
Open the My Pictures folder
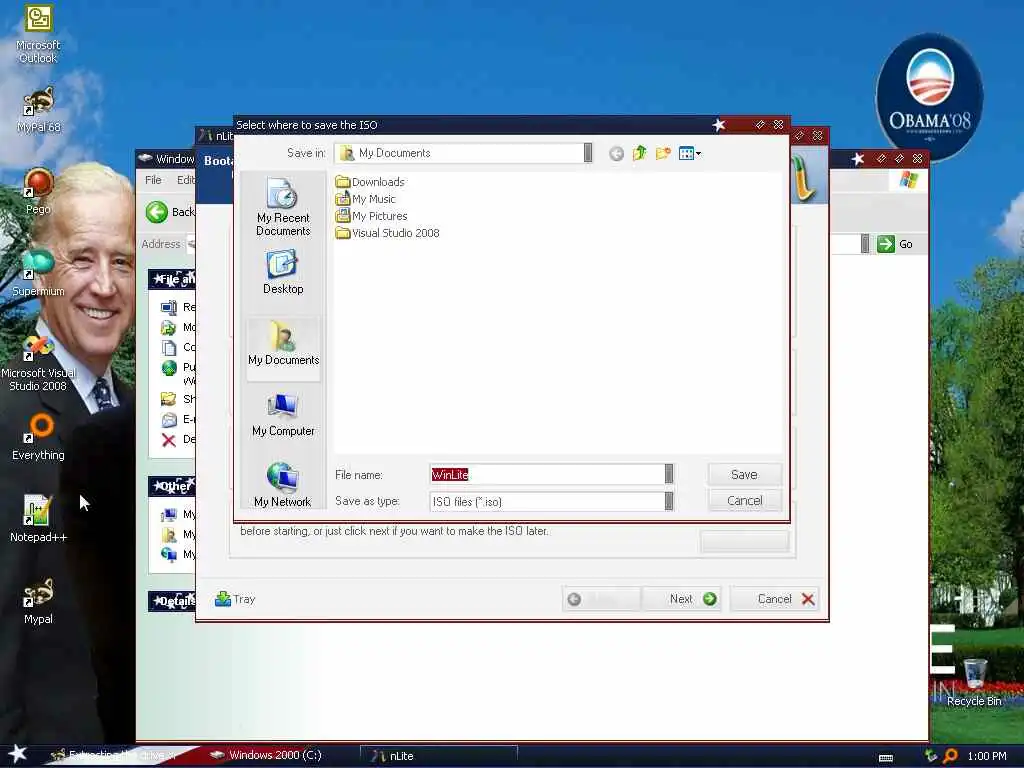(371, 216)
